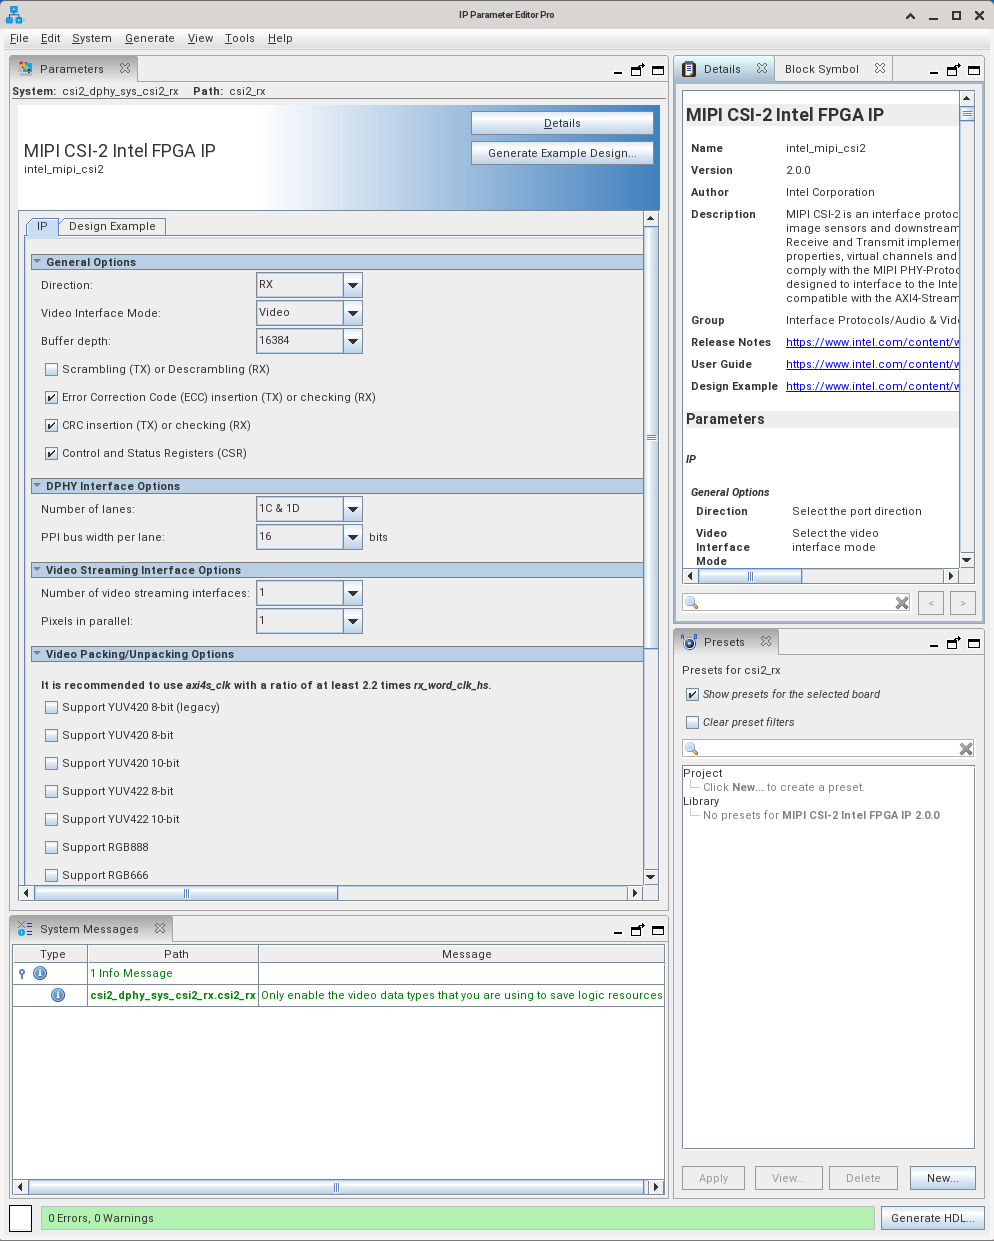The width and height of the screenshot is (994, 1241).
Task: Click the Parameters panel vertical scrollbar
Action: pos(651,437)
